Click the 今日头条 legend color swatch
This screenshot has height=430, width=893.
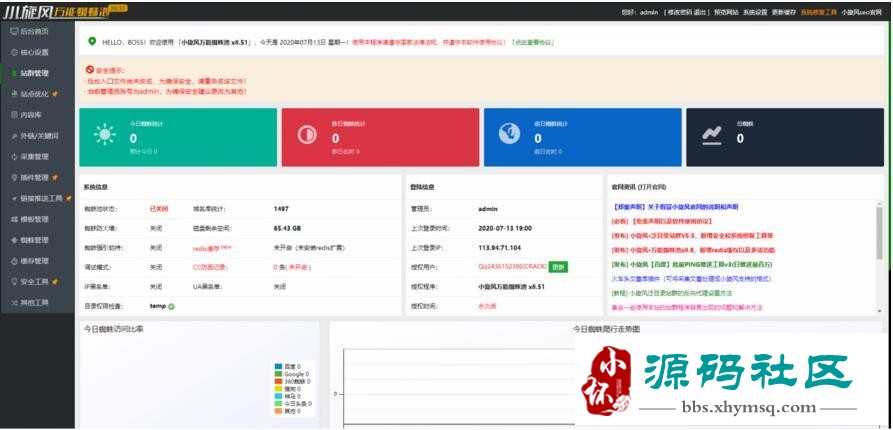click(x=278, y=403)
